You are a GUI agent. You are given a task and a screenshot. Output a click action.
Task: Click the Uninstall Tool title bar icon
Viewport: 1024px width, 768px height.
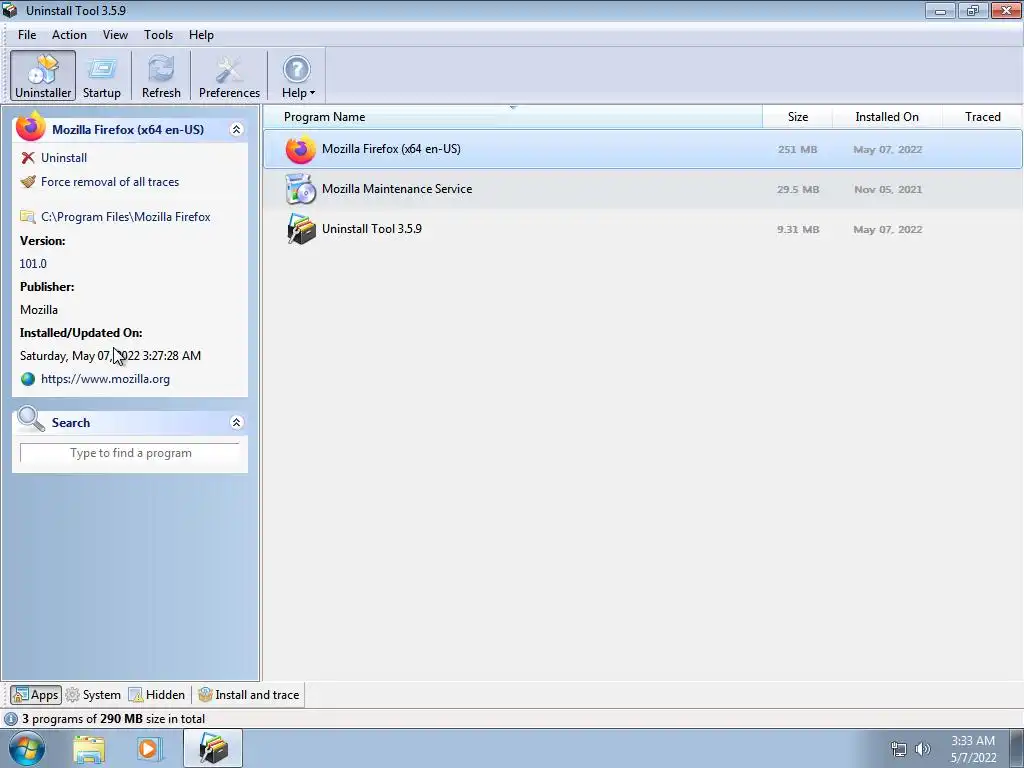(x=10, y=10)
